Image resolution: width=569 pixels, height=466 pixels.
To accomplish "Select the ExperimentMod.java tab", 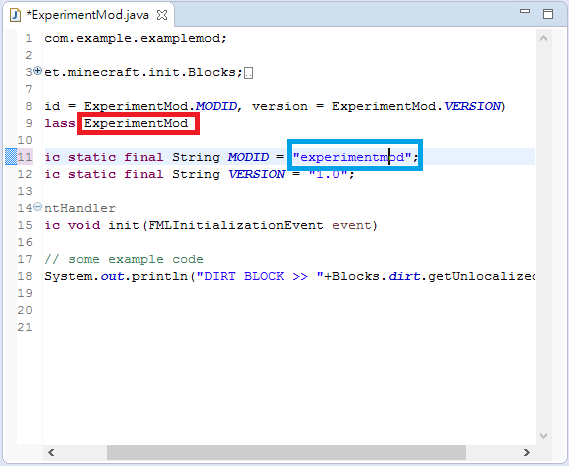I will coord(89,15).
